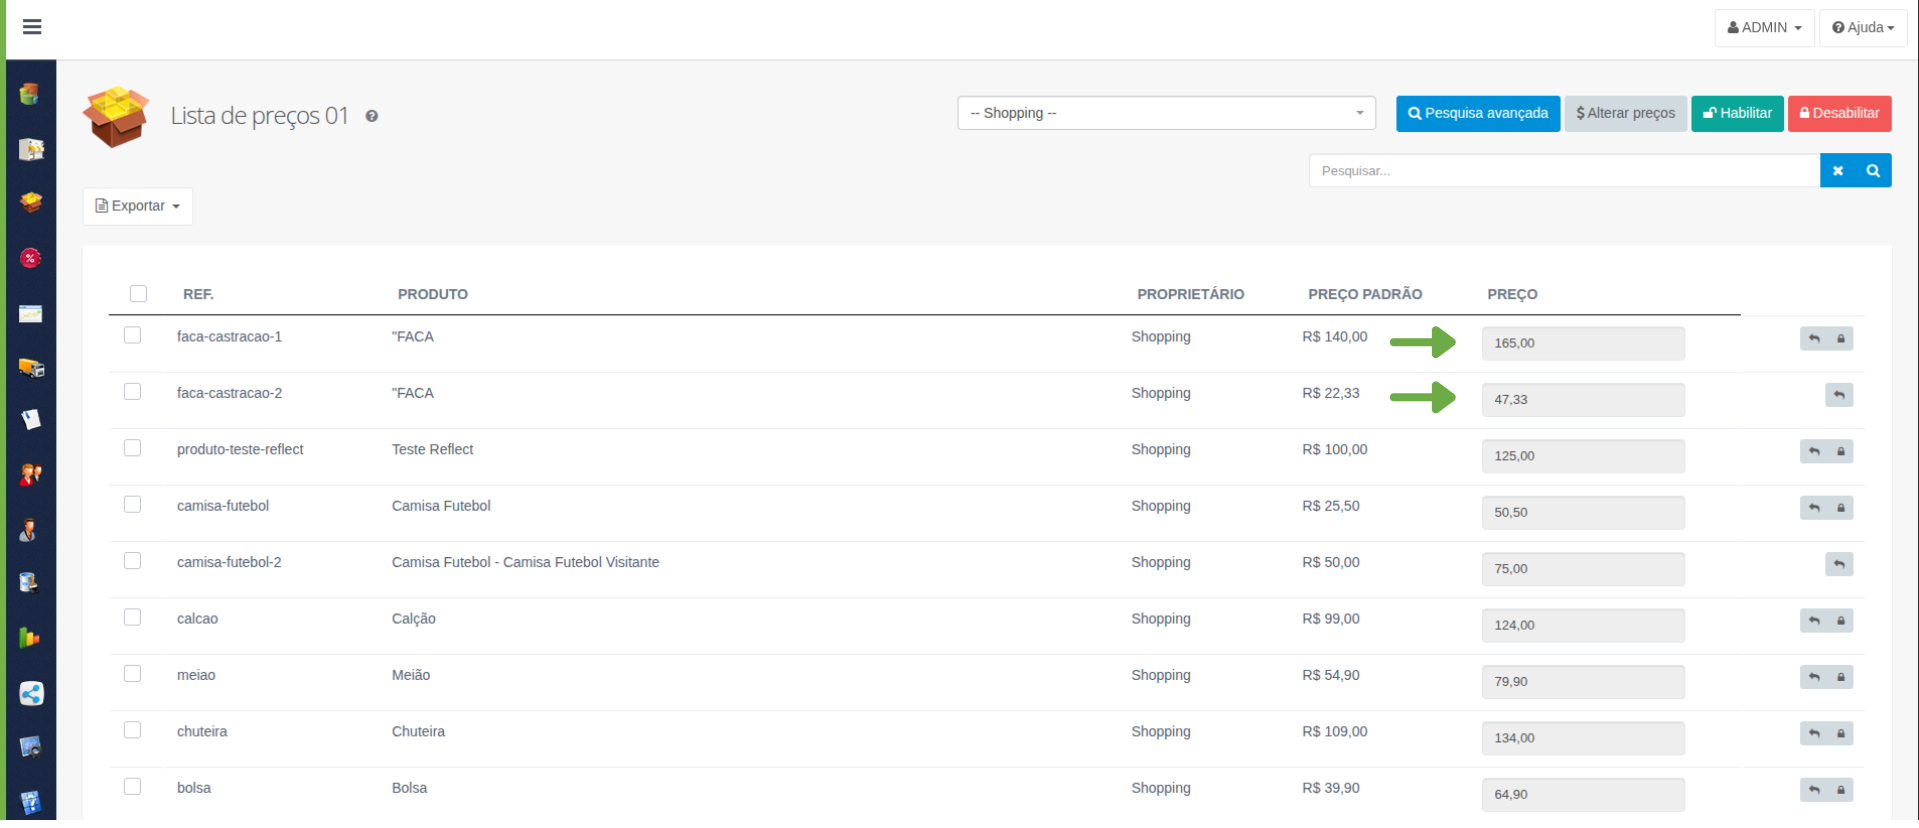Screen dimensions: 1919x828
Task: Click the Pesquisa avançada button
Action: (x=1477, y=113)
